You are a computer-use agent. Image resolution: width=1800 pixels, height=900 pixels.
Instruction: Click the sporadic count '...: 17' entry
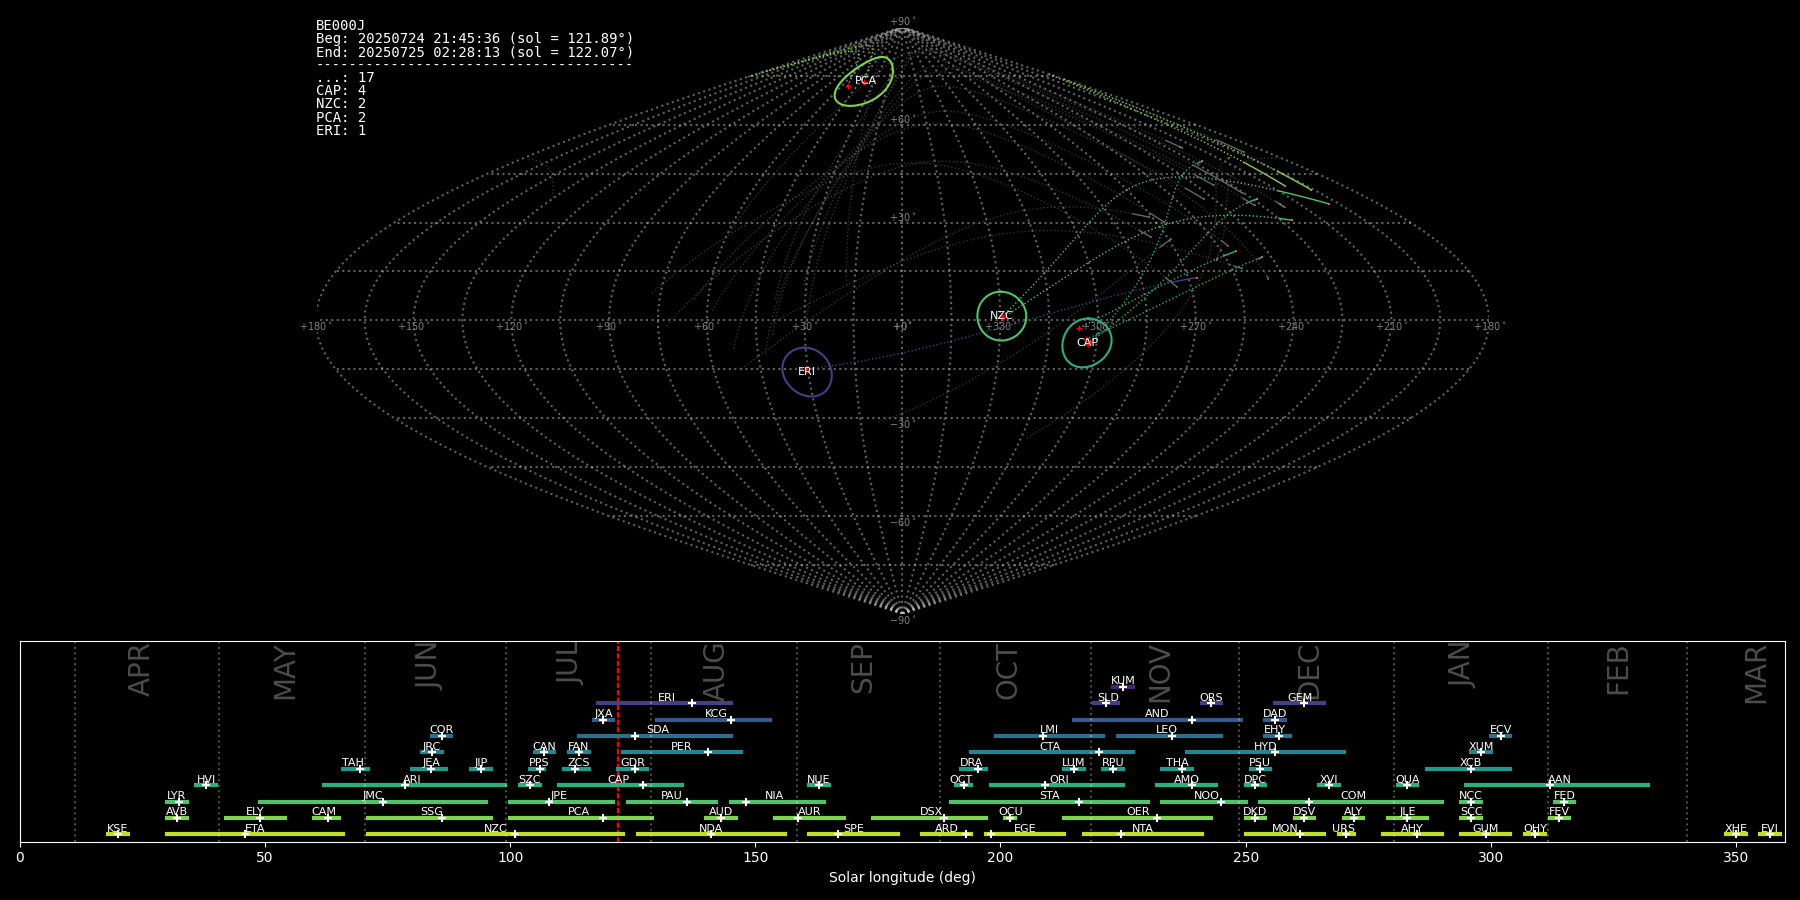345,78
